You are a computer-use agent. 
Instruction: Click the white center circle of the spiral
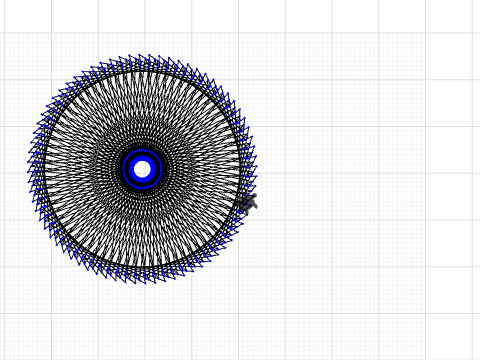click(142, 169)
